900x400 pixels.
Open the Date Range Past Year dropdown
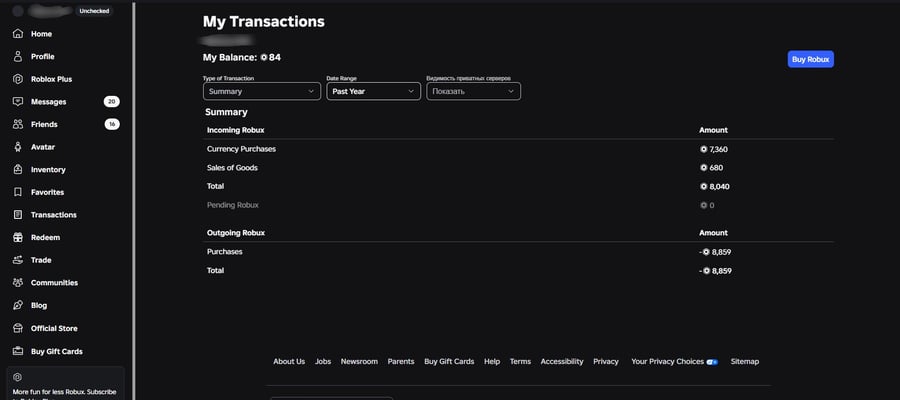tap(374, 91)
